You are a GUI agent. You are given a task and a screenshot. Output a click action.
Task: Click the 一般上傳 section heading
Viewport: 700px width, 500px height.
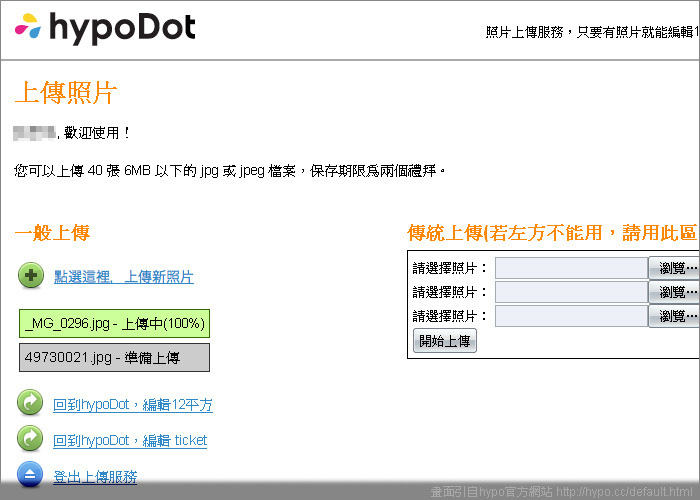52,233
